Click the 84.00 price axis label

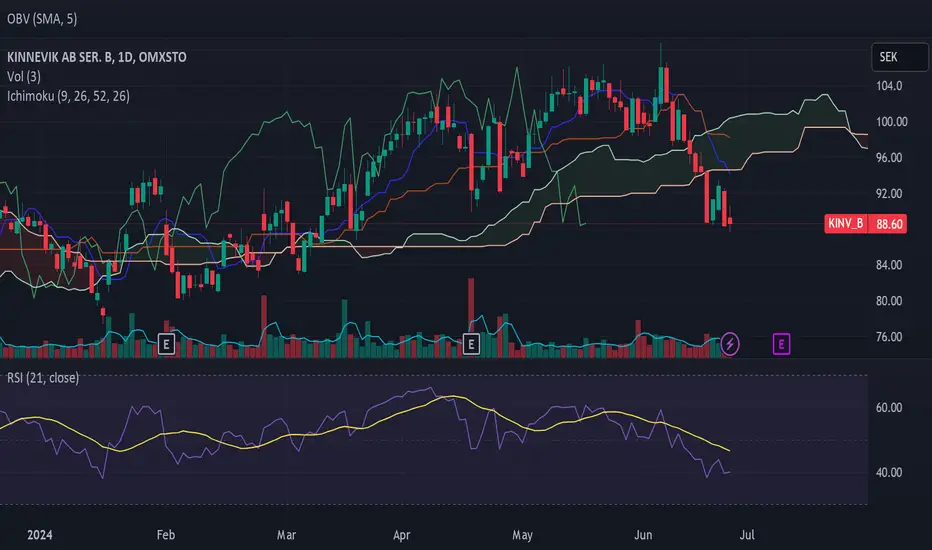[x=889, y=265]
